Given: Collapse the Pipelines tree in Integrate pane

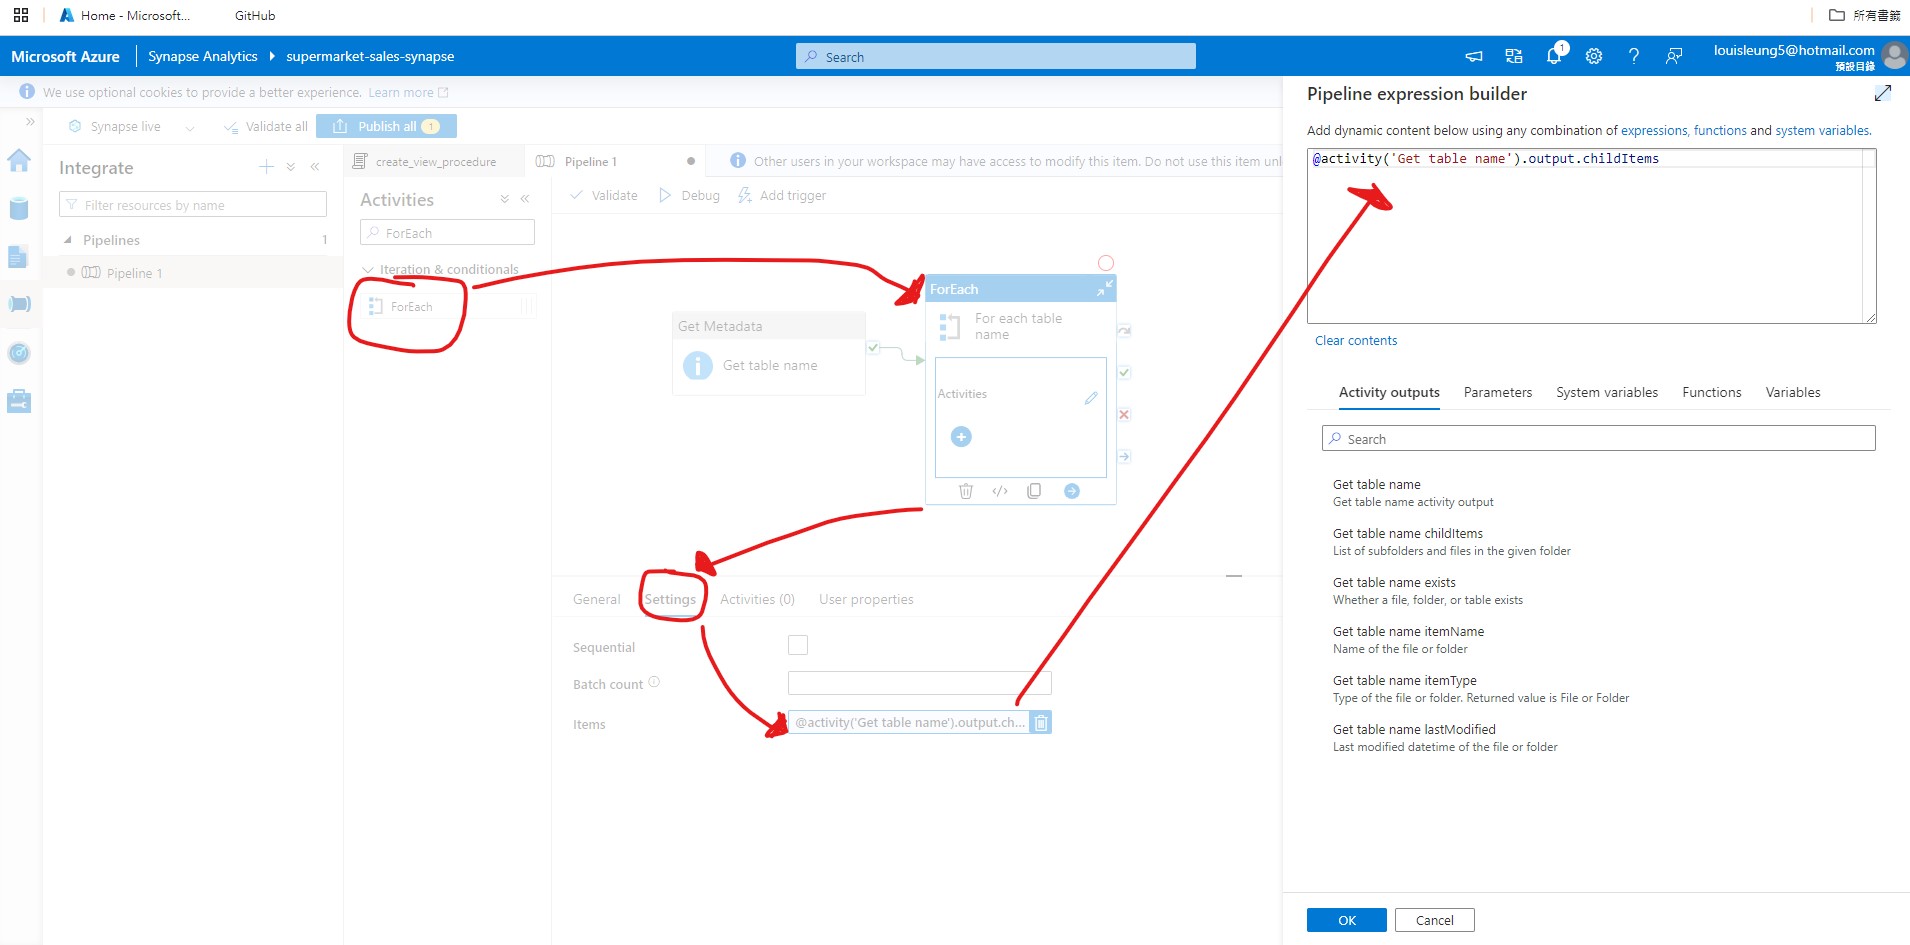Looking at the screenshot, I should point(68,240).
